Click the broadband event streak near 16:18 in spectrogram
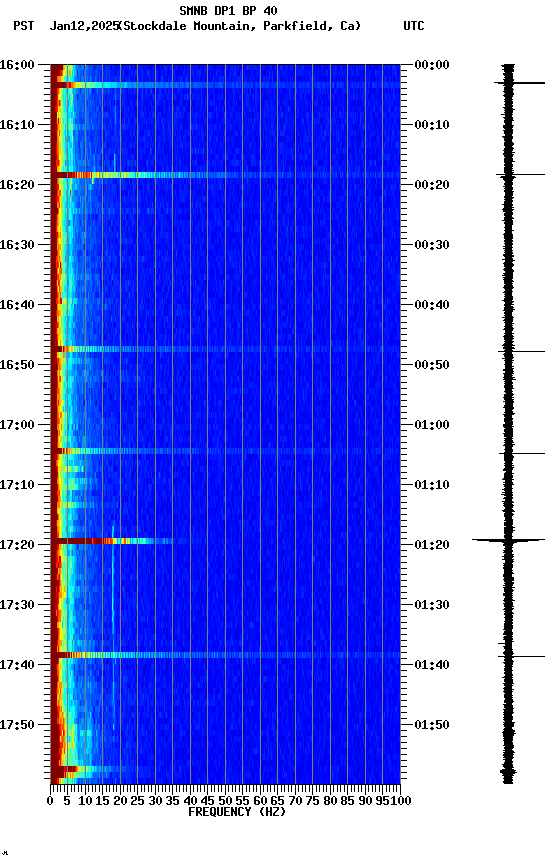Screen dimensions: 552x864 coord(225,175)
